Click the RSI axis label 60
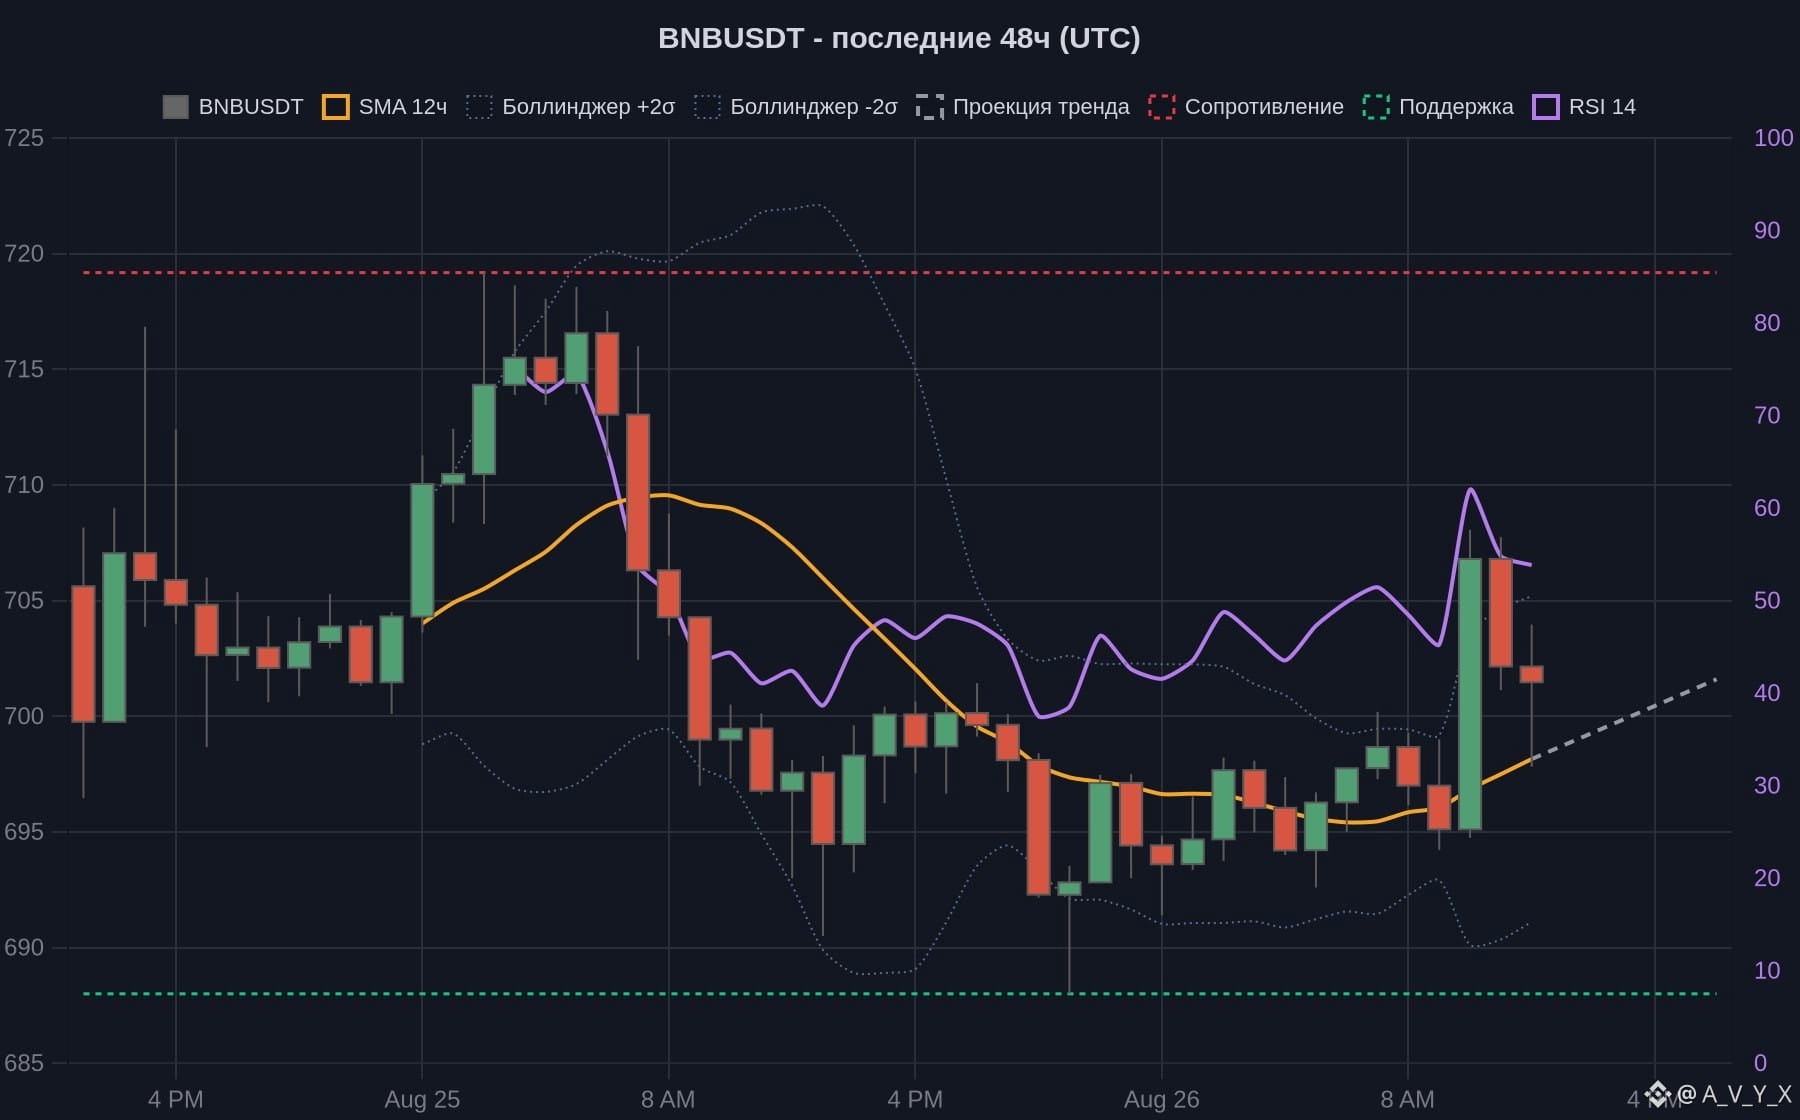1800x1120 pixels. click(1767, 508)
